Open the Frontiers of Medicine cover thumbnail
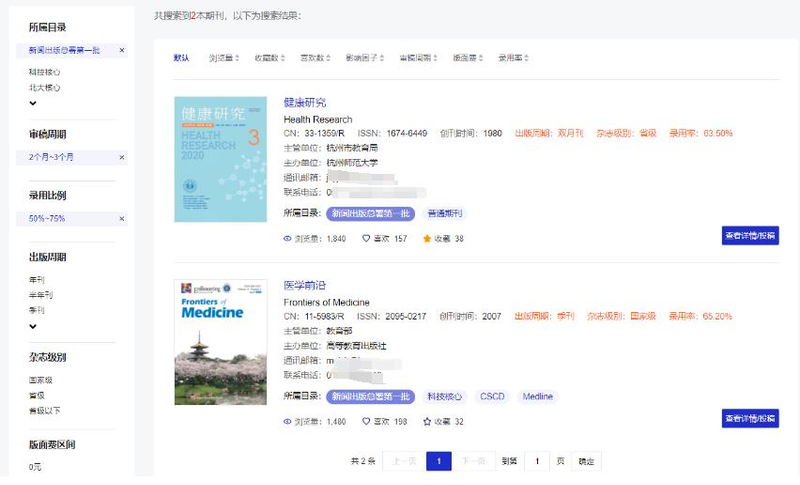The height and width of the screenshot is (485, 800). click(220, 342)
